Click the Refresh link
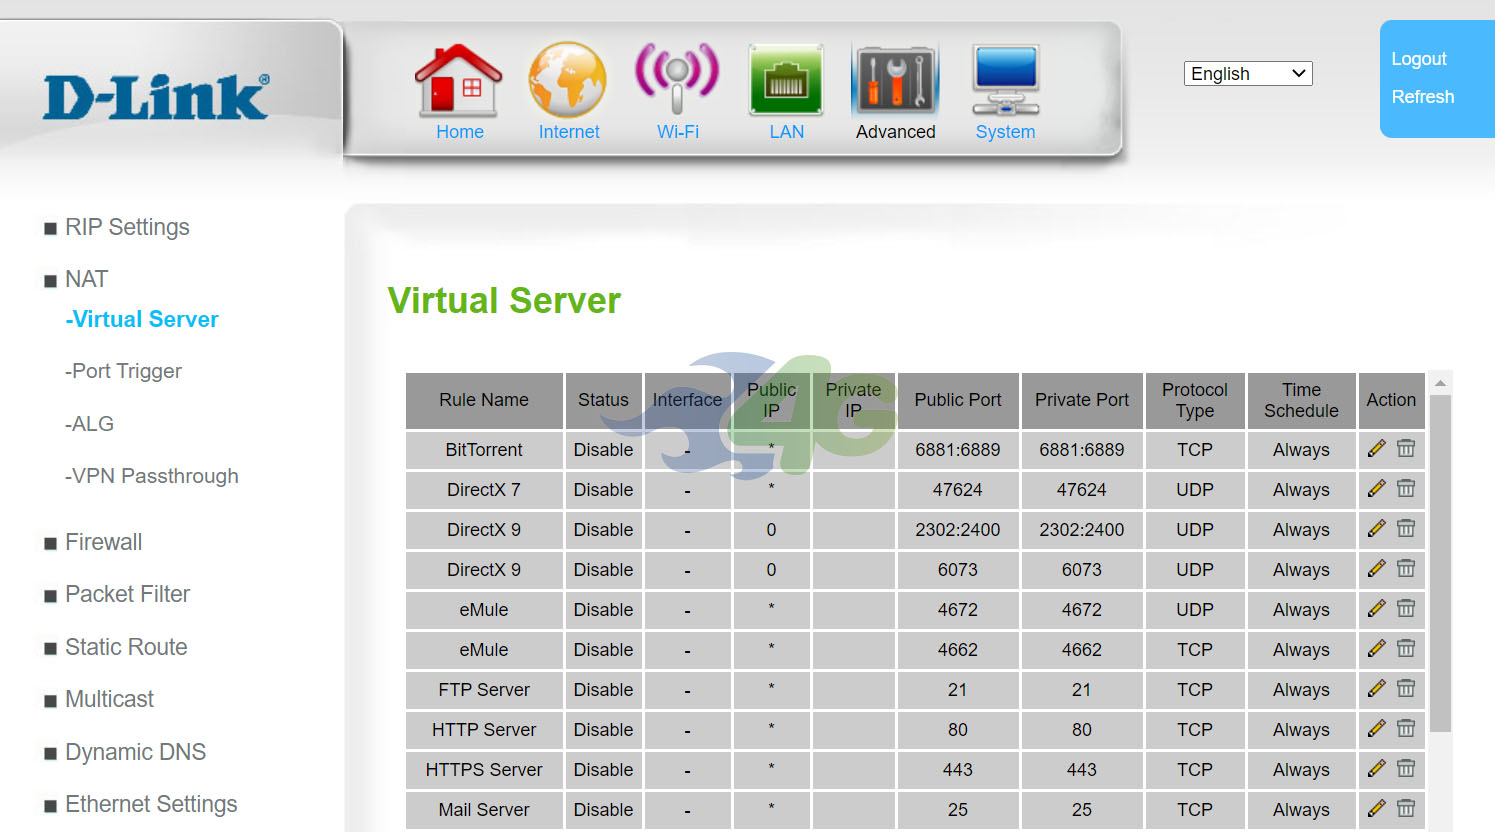The width and height of the screenshot is (1495, 832). point(1423,97)
